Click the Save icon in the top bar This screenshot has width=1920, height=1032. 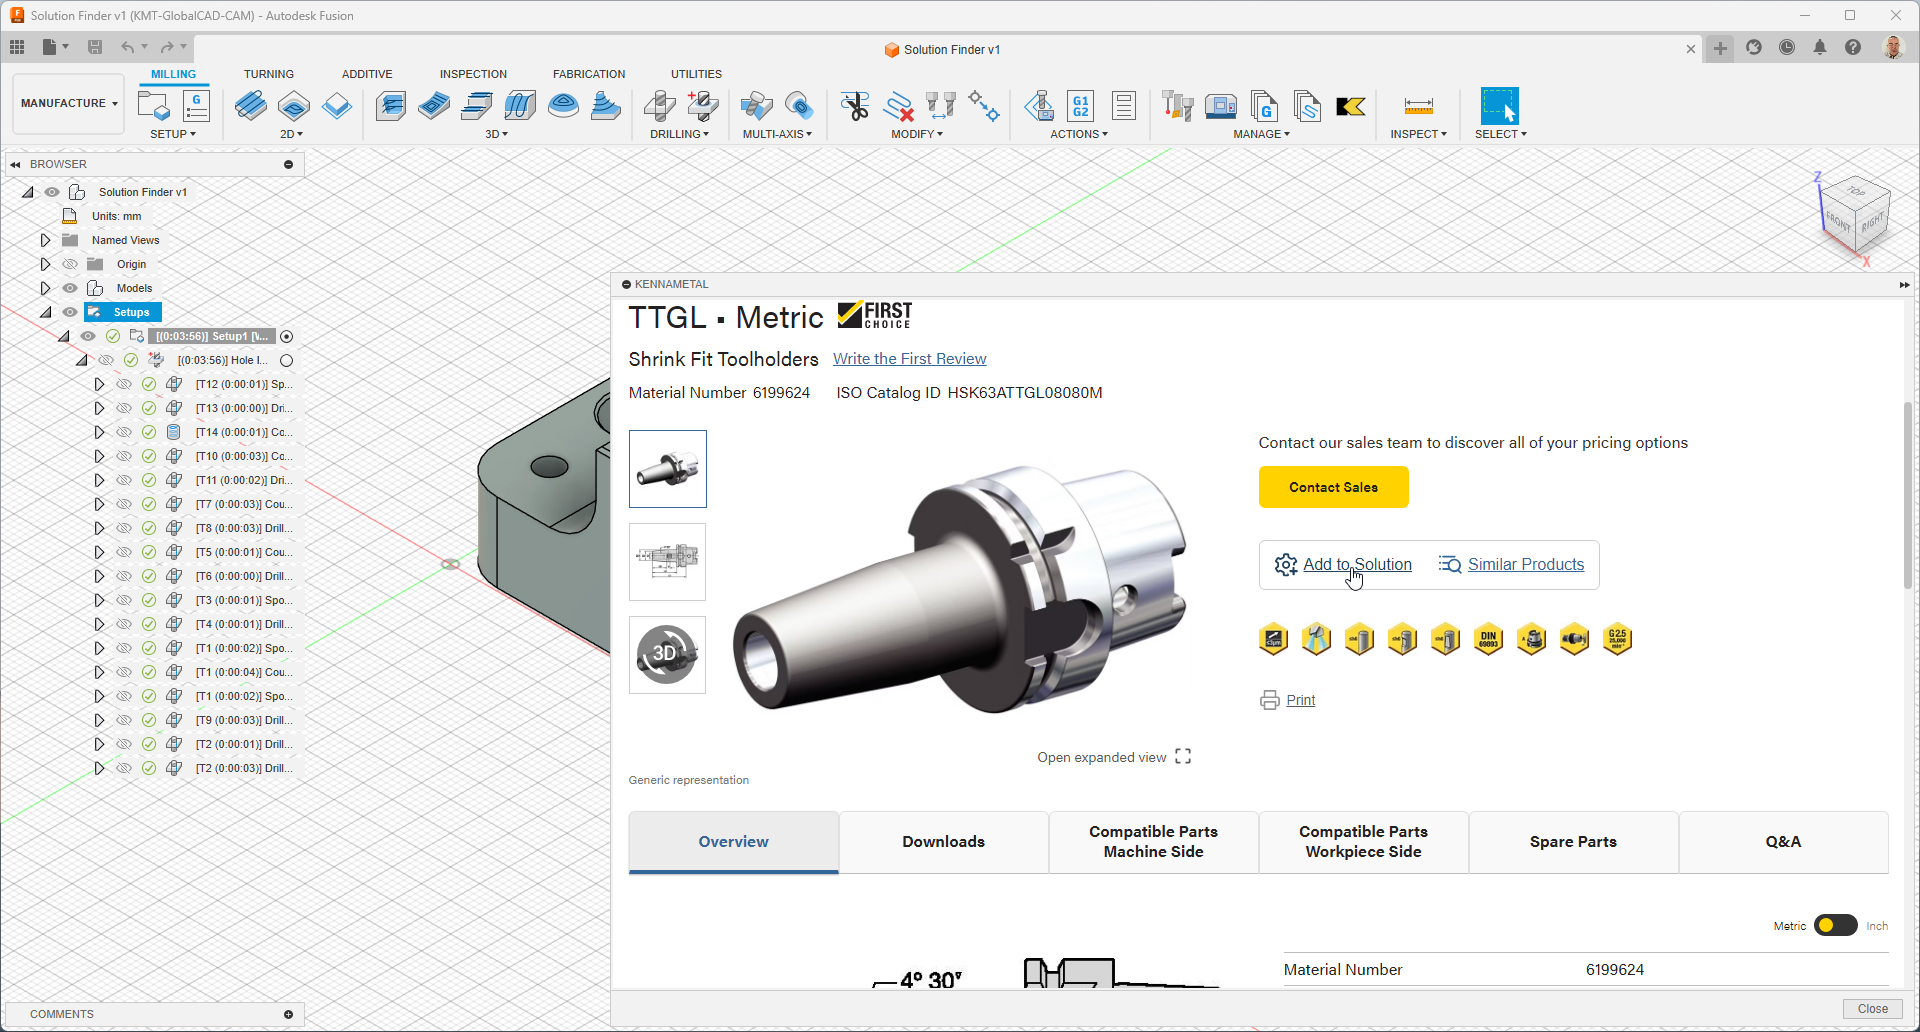pos(95,47)
